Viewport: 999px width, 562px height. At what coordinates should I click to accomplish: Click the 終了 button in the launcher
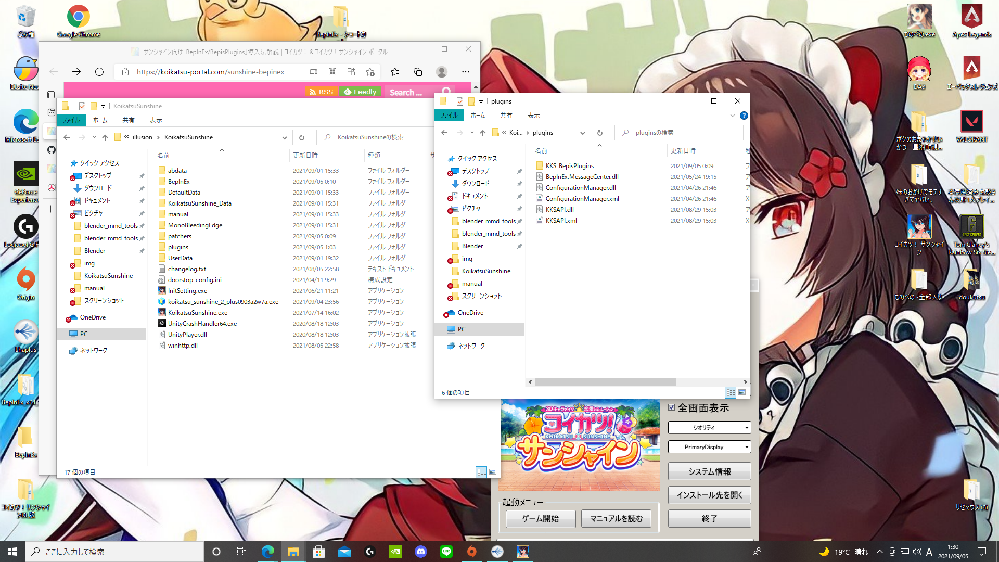click(709, 519)
